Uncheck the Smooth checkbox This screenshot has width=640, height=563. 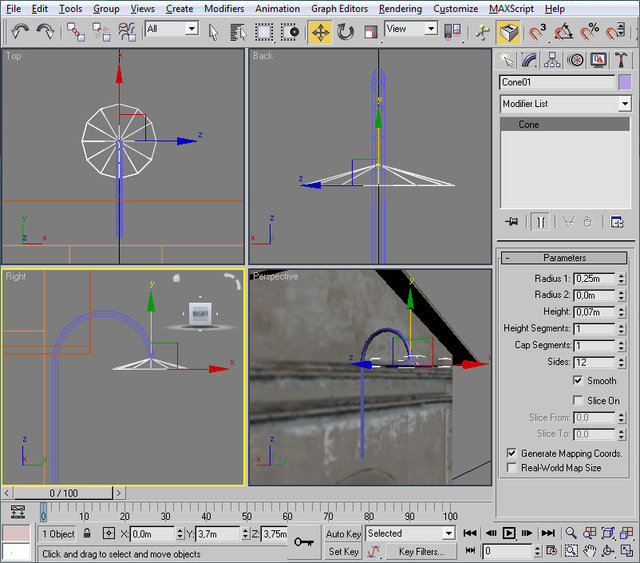[x=579, y=381]
